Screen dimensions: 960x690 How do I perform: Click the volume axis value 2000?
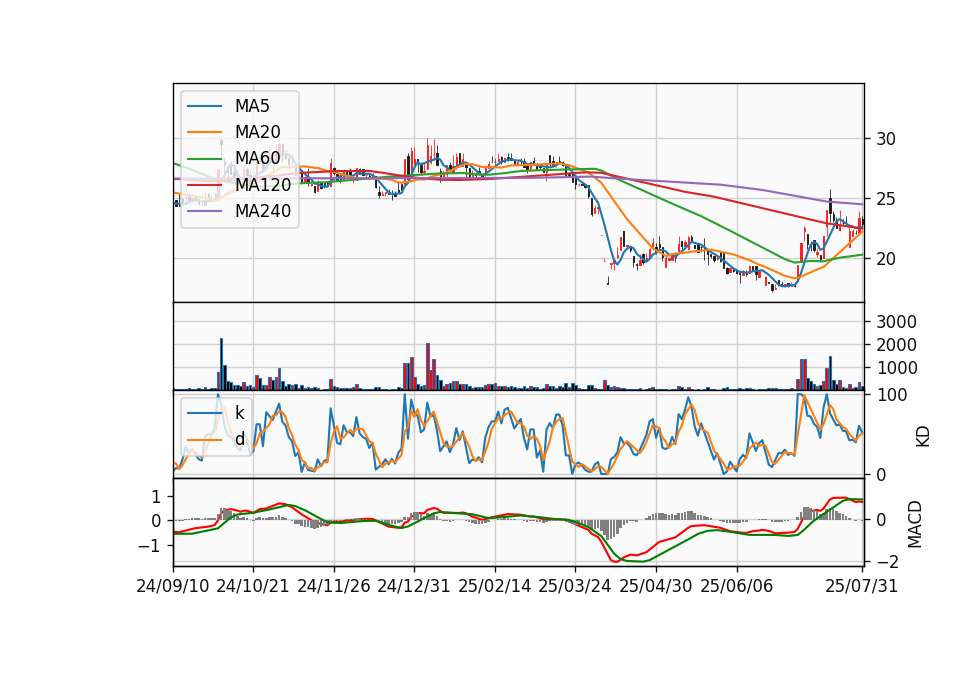896,345
